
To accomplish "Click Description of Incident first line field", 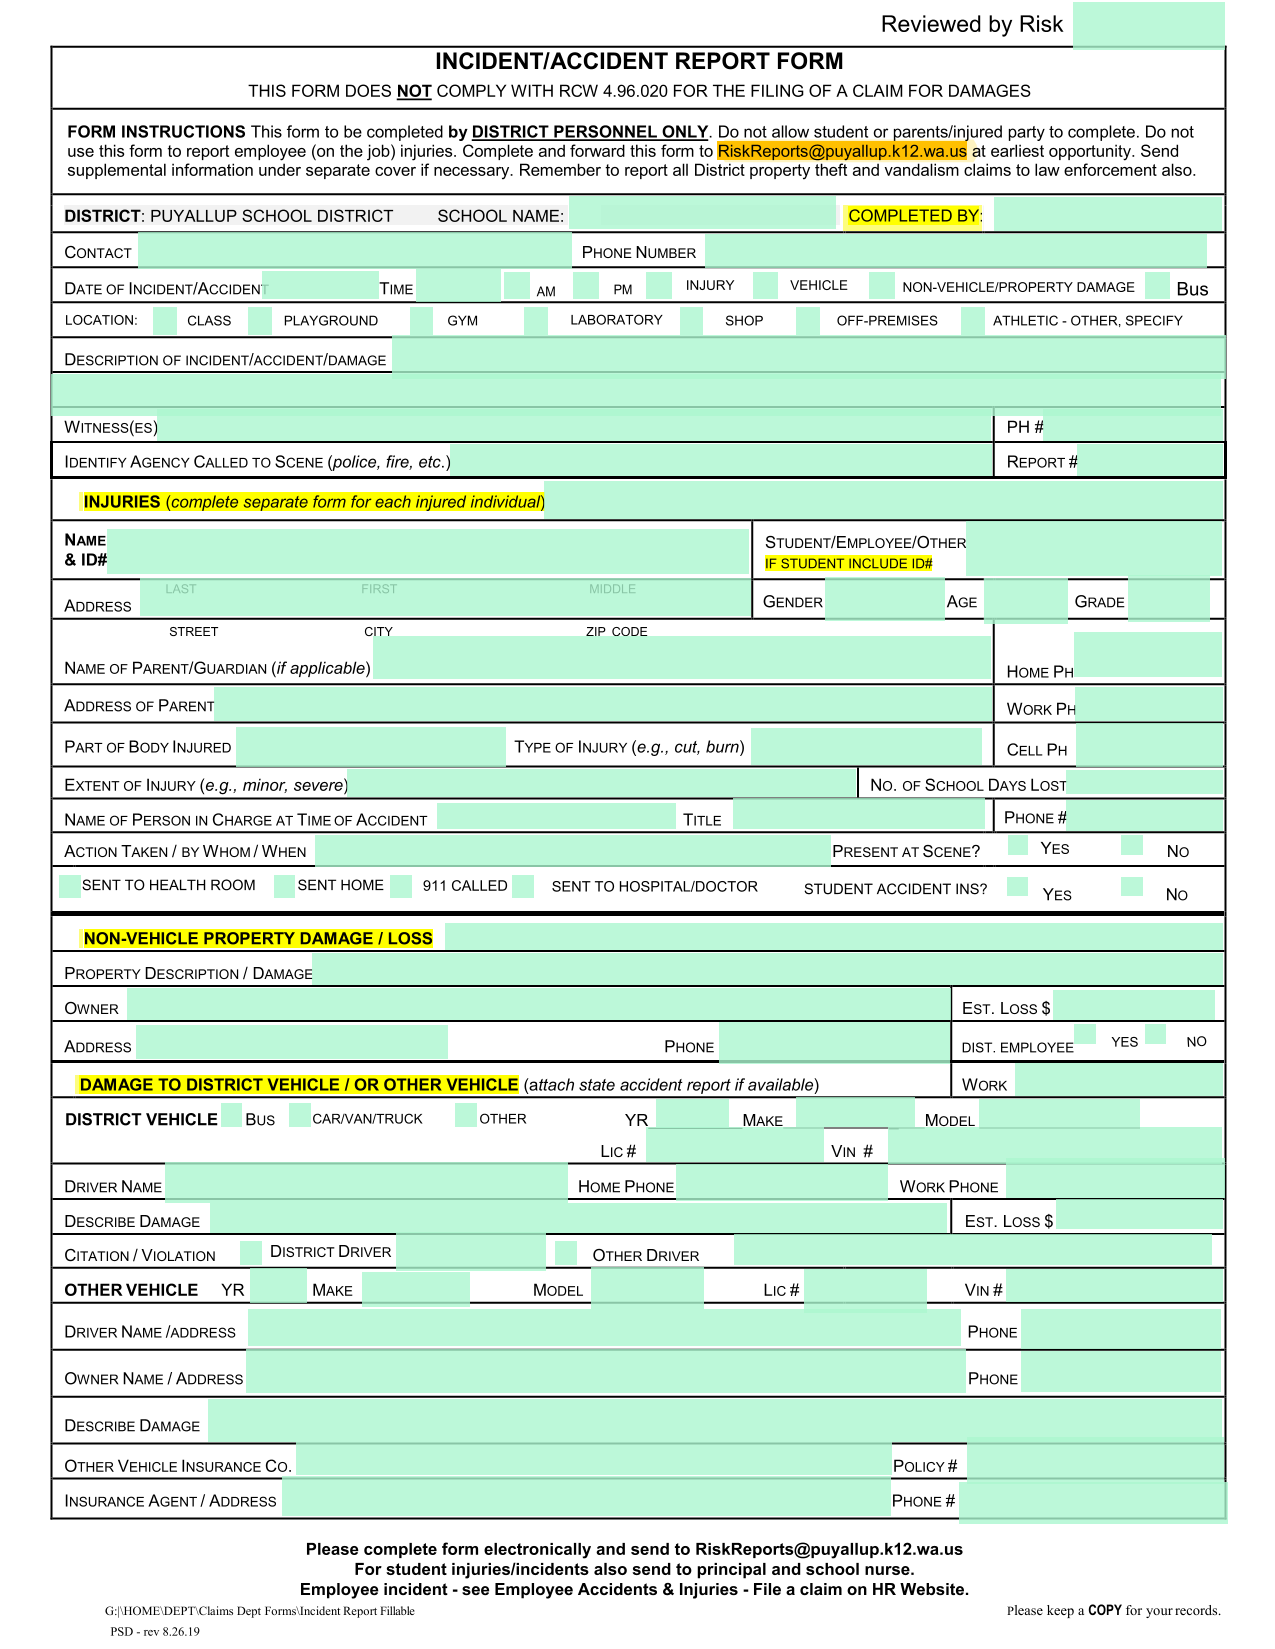I will pyautogui.click(x=808, y=356).
